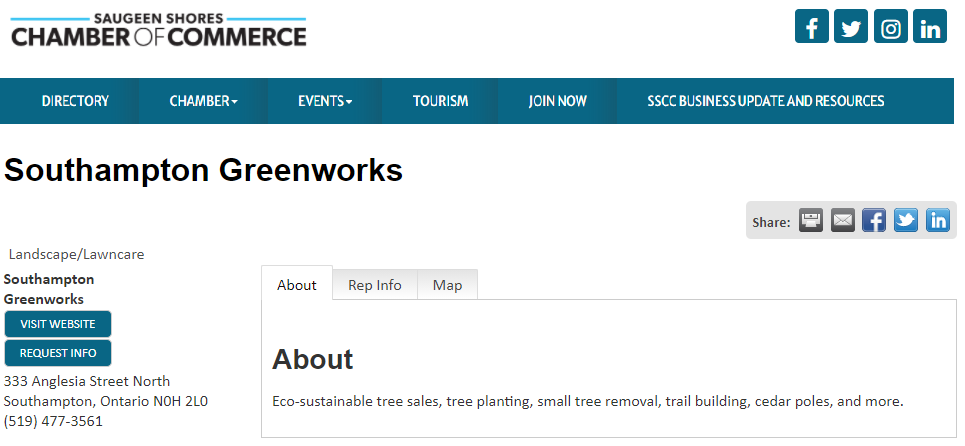Select the About tab
Image resolution: width=965 pixels, height=446 pixels.
click(297, 285)
